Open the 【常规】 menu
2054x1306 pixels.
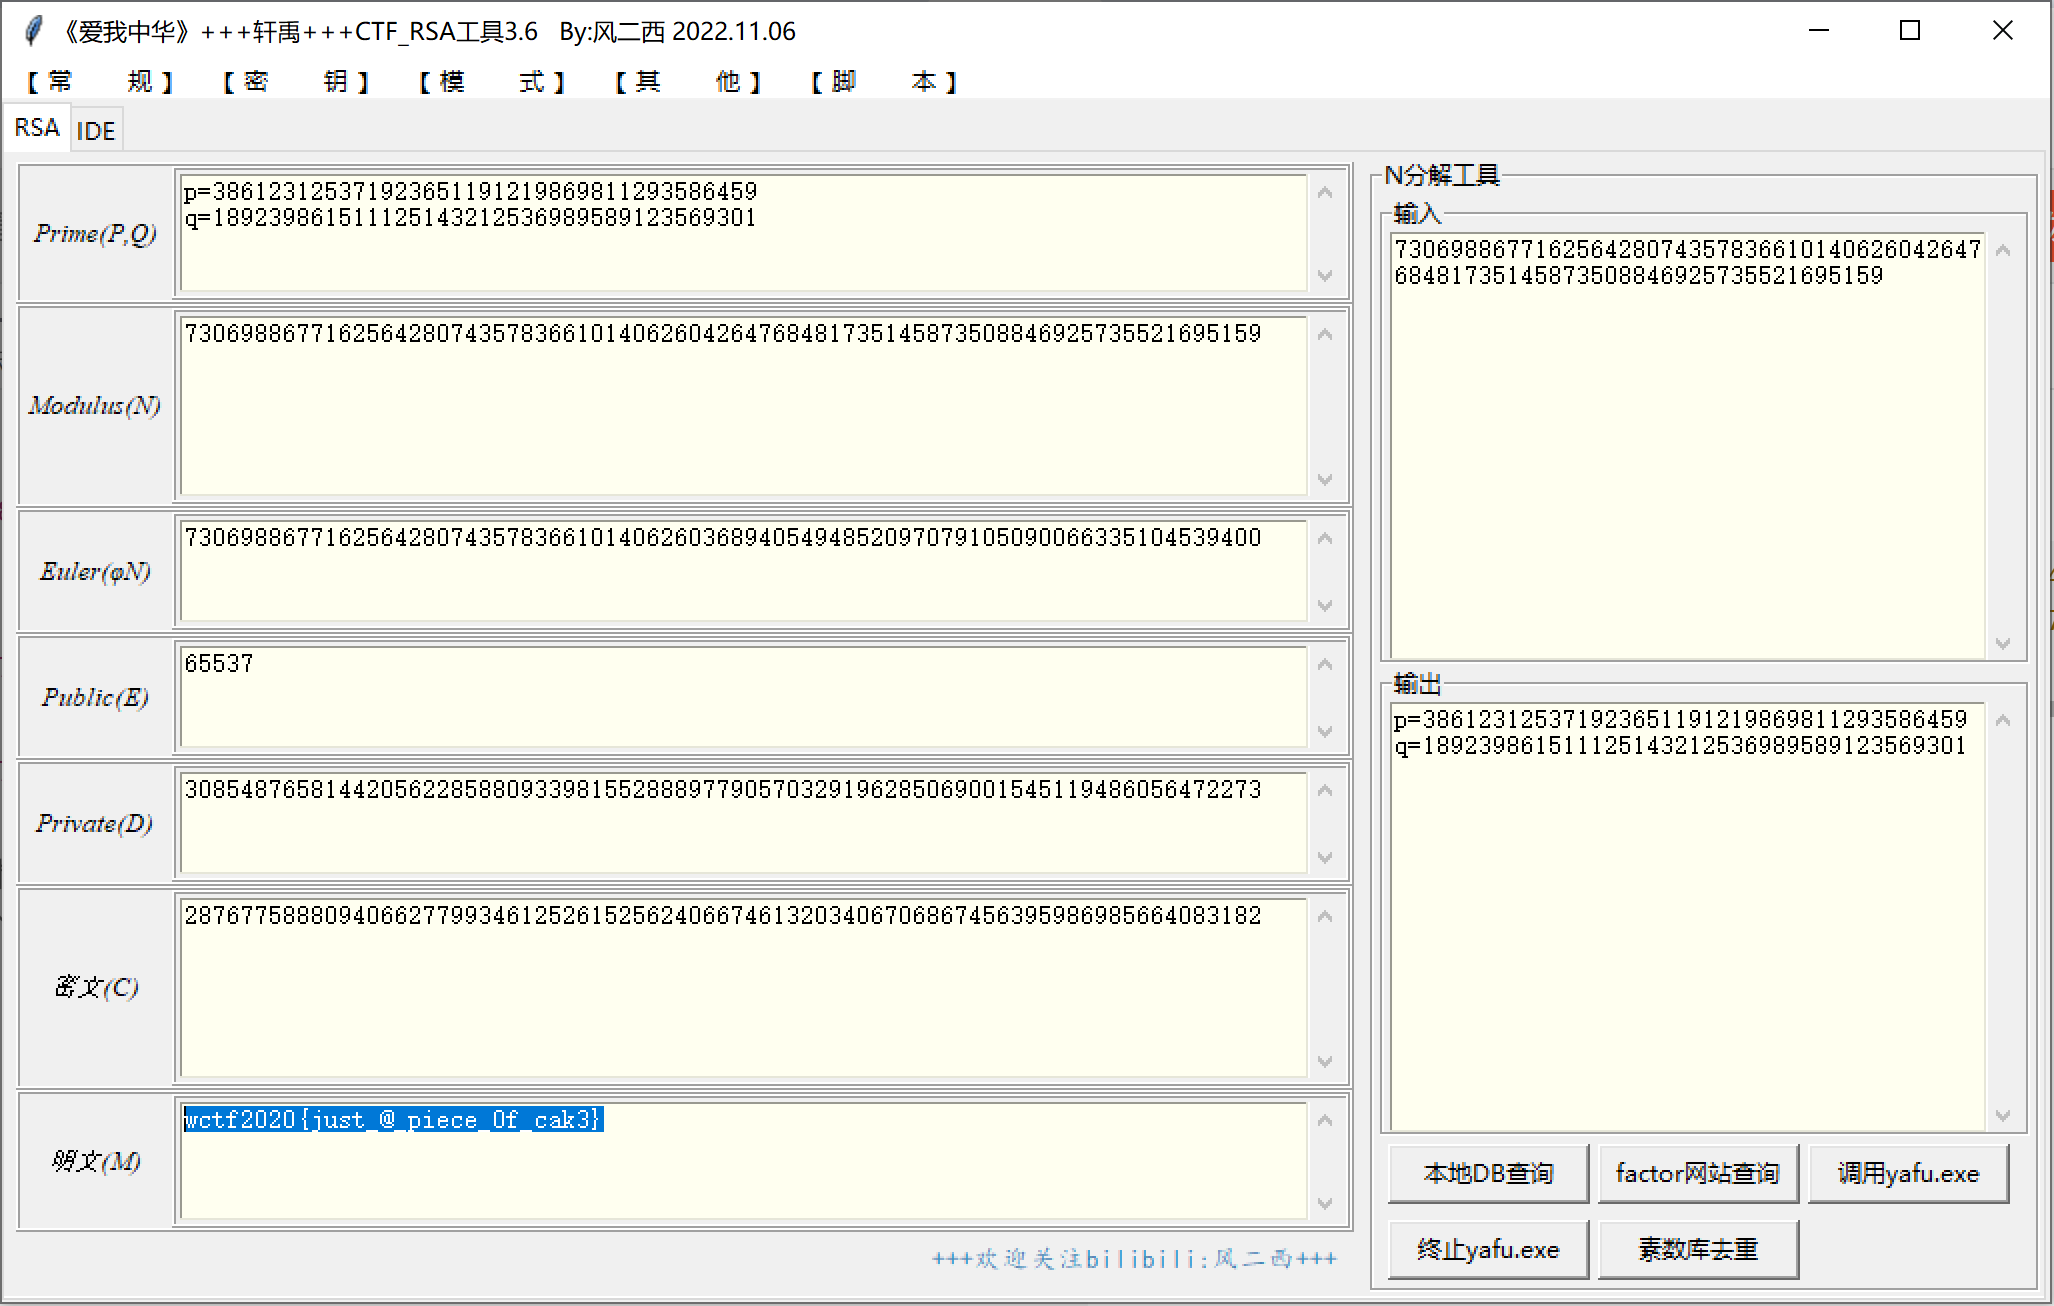pos(99,82)
